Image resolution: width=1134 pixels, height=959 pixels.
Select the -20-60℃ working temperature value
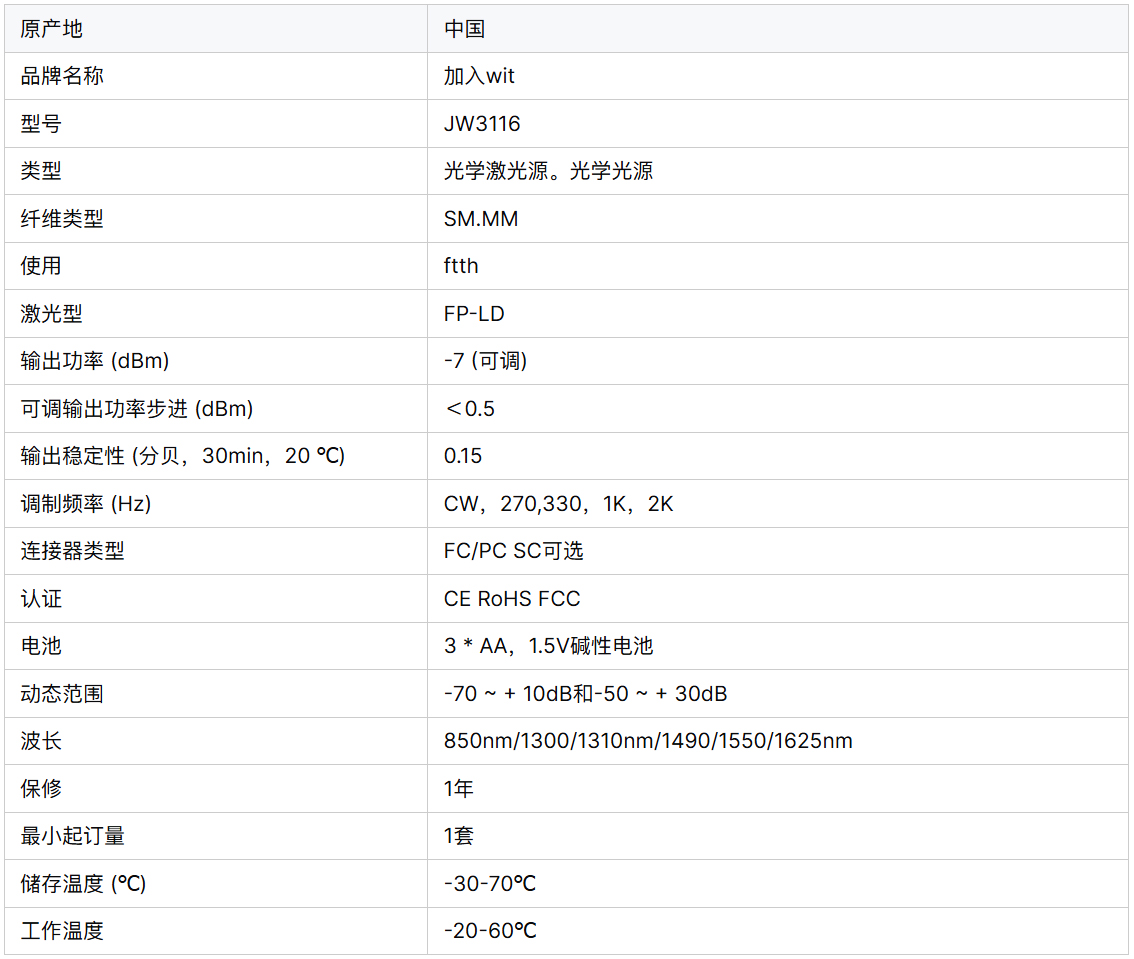(490, 931)
